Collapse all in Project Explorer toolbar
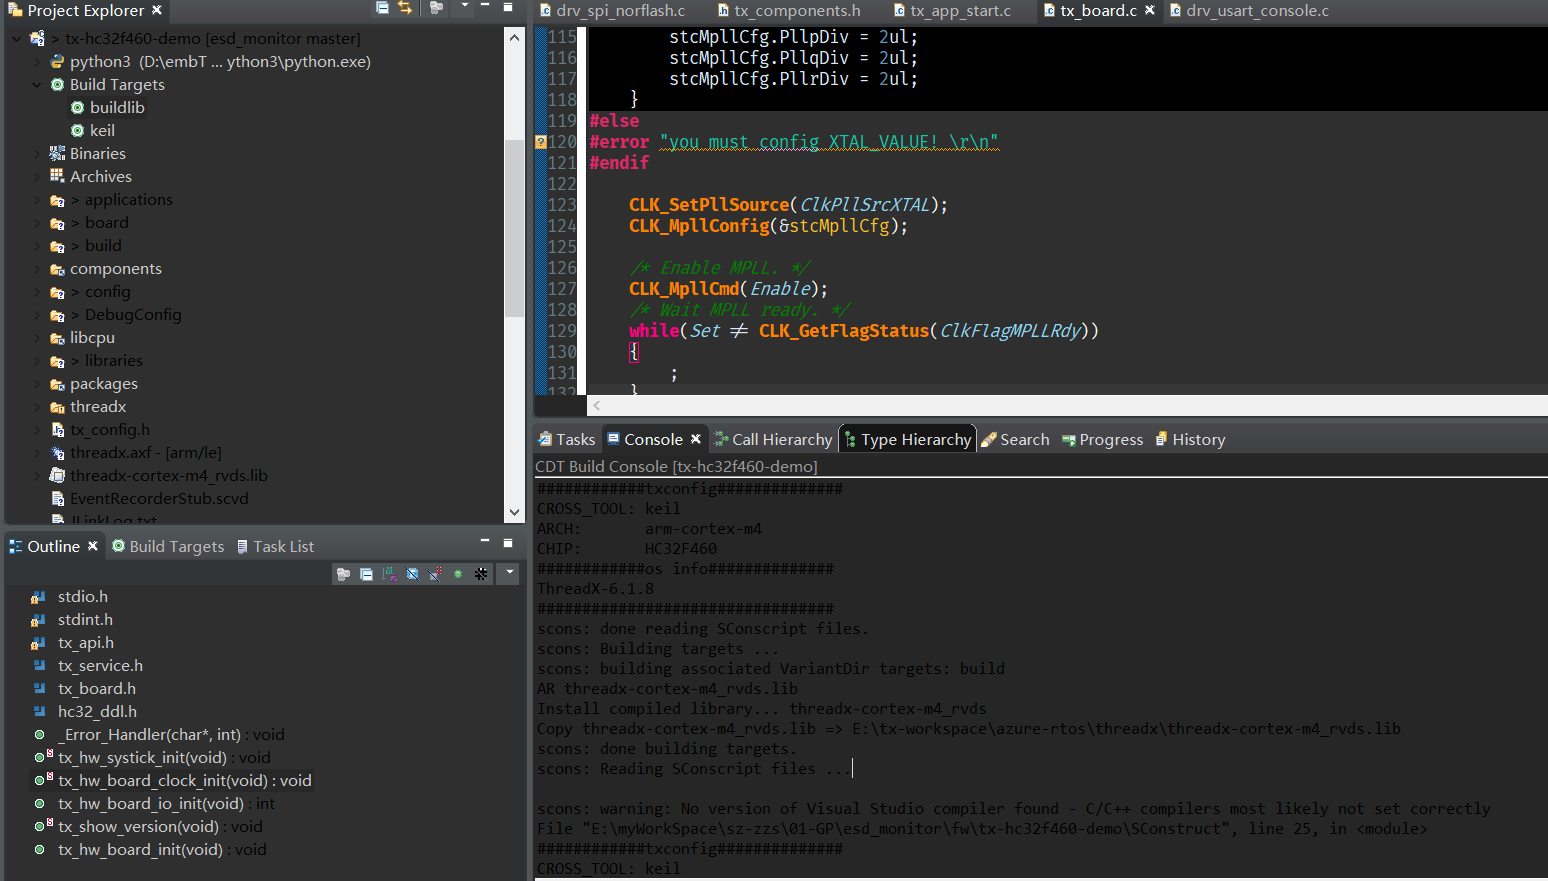This screenshot has width=1548, height=881. tap(382, 7)
